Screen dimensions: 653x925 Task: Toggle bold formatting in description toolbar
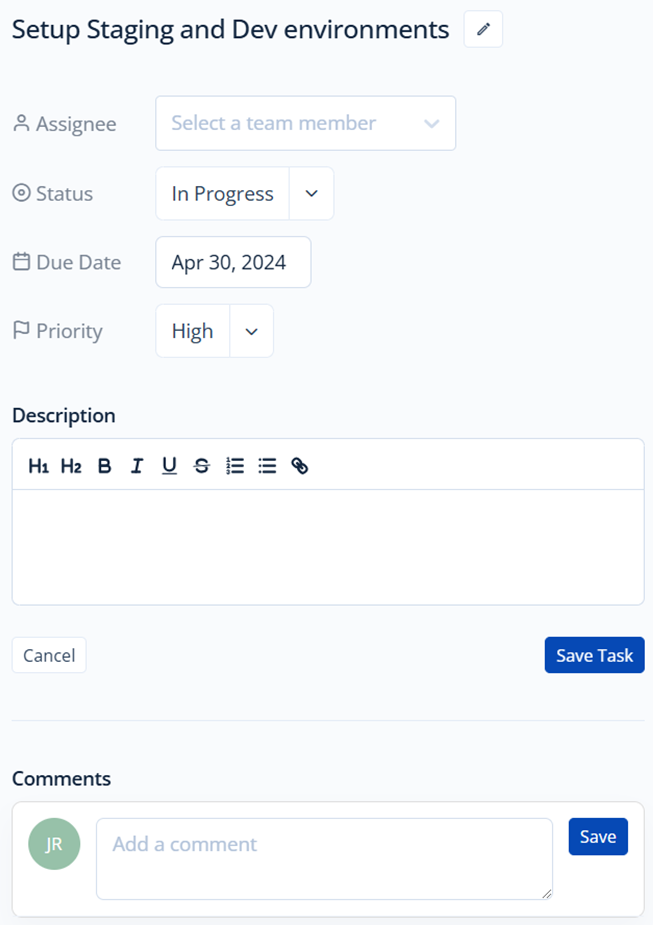tap(104, 466)
